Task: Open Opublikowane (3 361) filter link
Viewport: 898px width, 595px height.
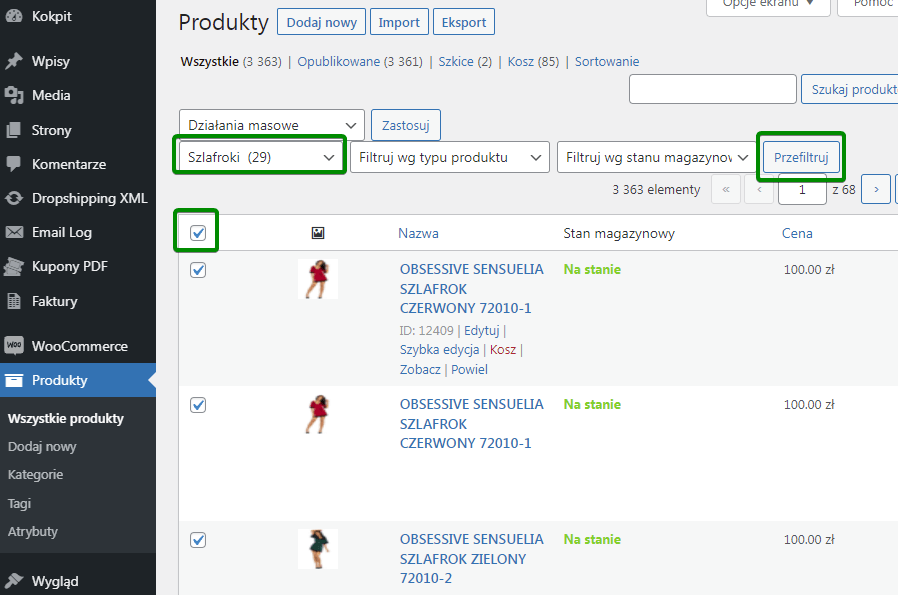Action: (360, 61)
